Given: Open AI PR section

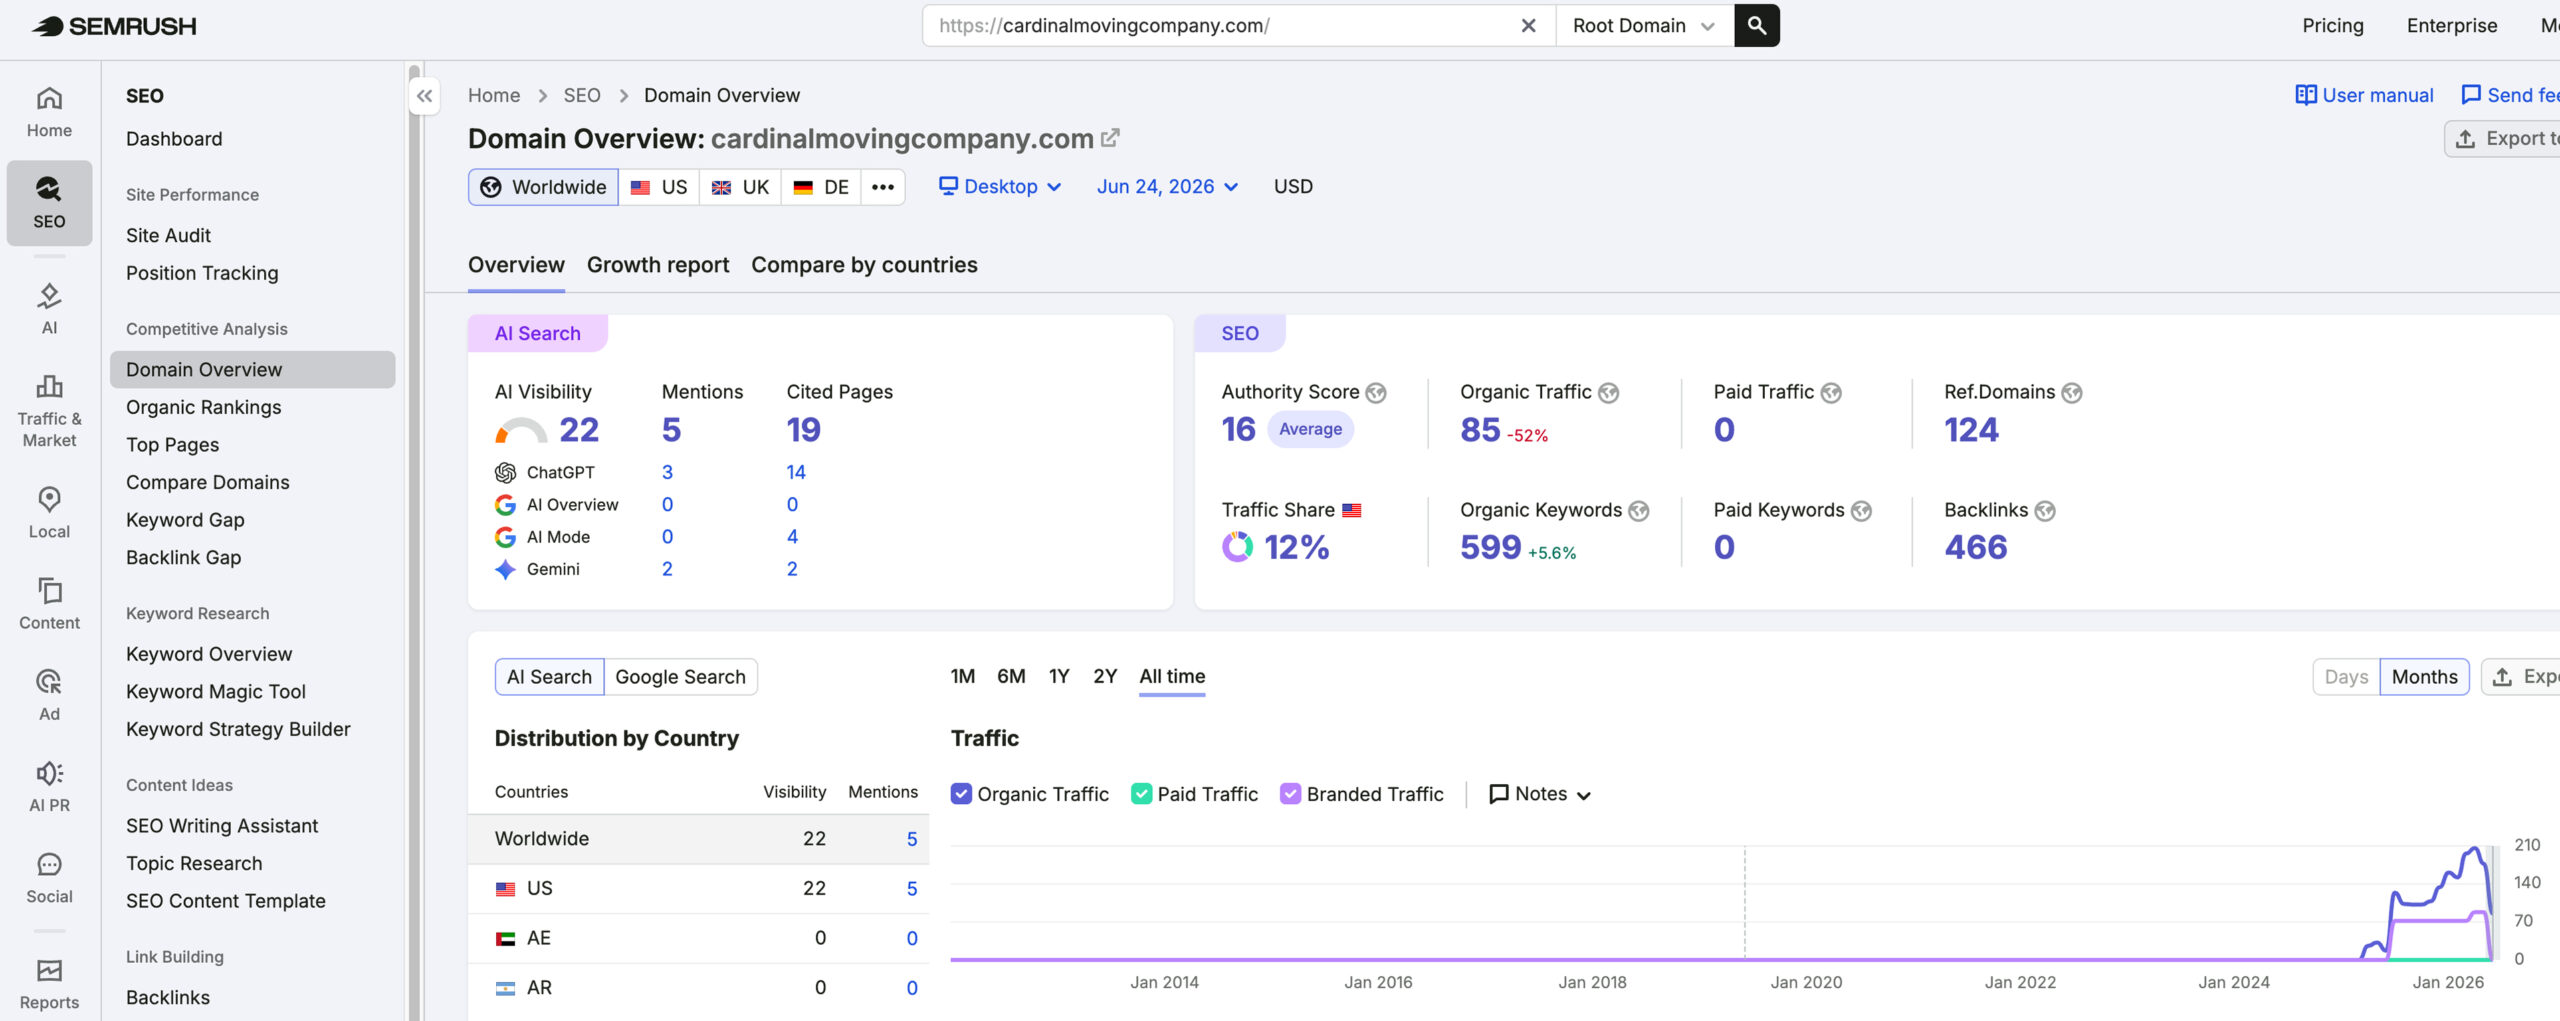Looking at the screenshot, I should click(49, 786).
